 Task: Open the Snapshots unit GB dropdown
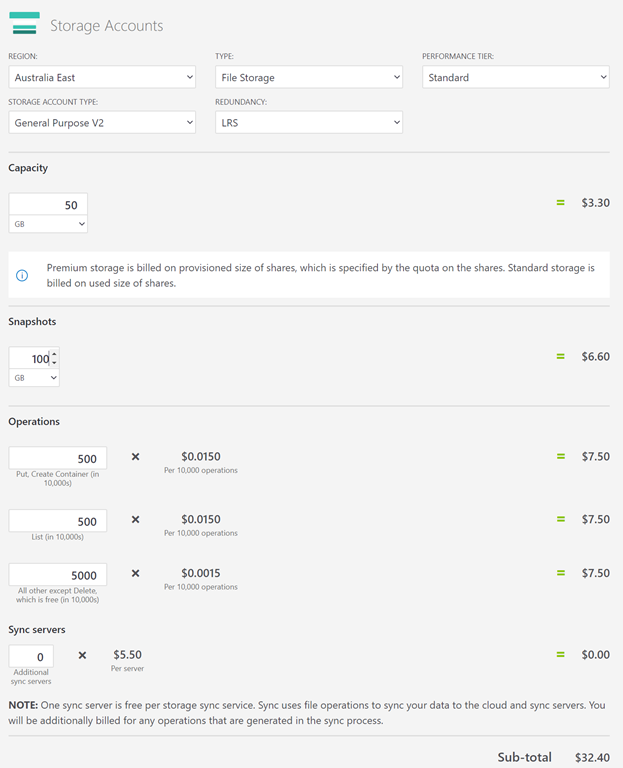click(34, 378)
